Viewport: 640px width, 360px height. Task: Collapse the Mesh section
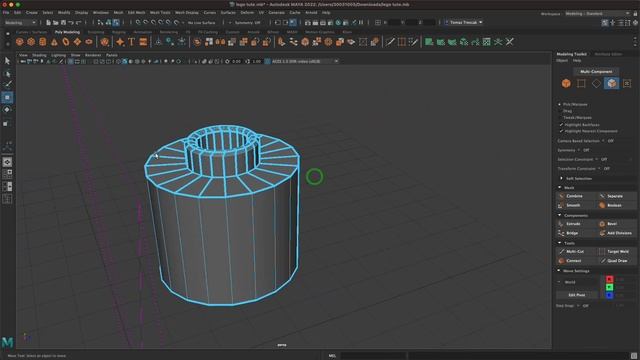pyautogui.click(x=560, y=188)
